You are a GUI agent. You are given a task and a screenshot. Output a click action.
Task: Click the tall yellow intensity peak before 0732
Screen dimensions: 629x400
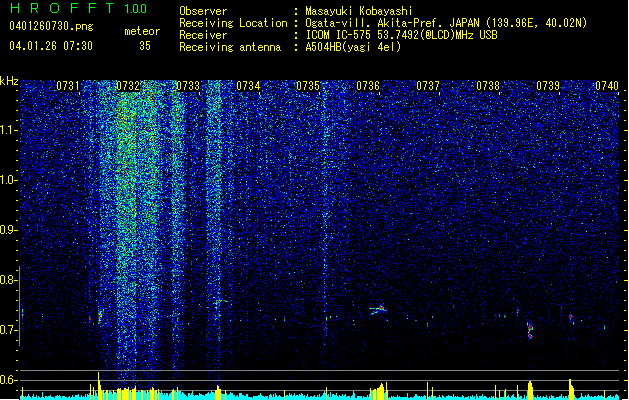[x=99, y=386]
